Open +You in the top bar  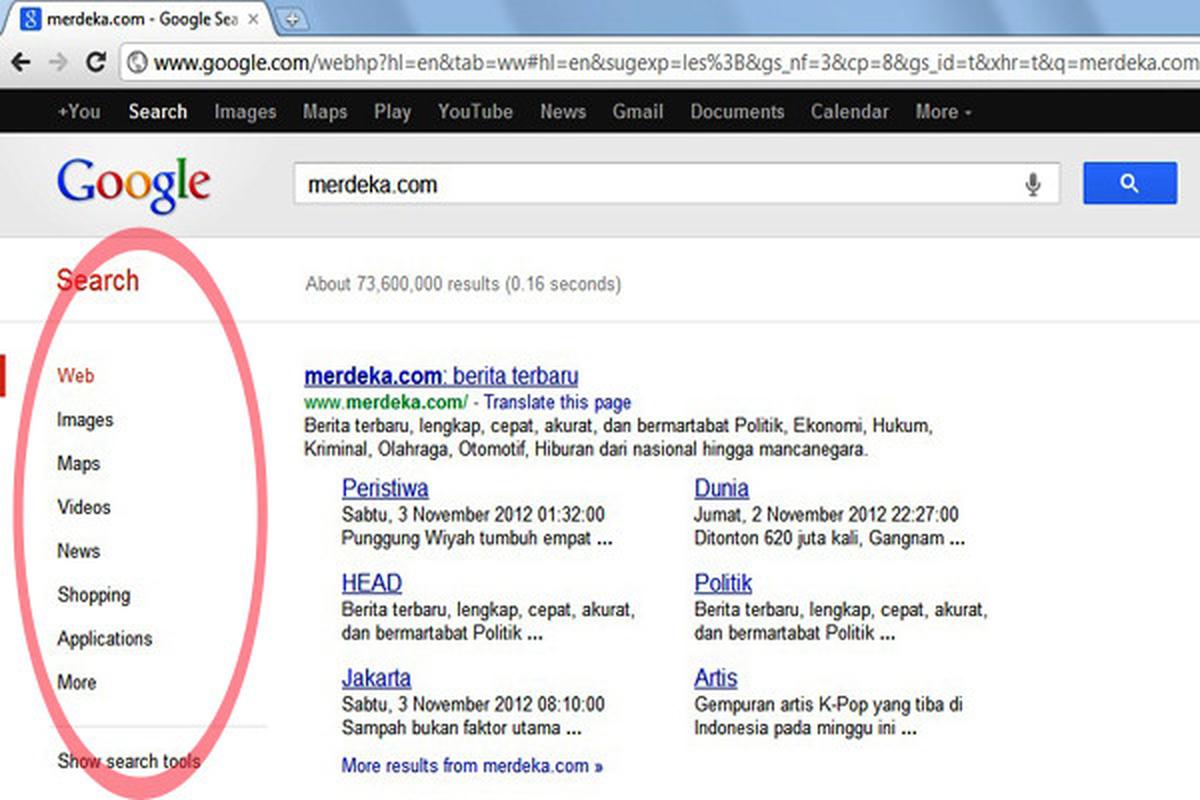tap(79, 111)
